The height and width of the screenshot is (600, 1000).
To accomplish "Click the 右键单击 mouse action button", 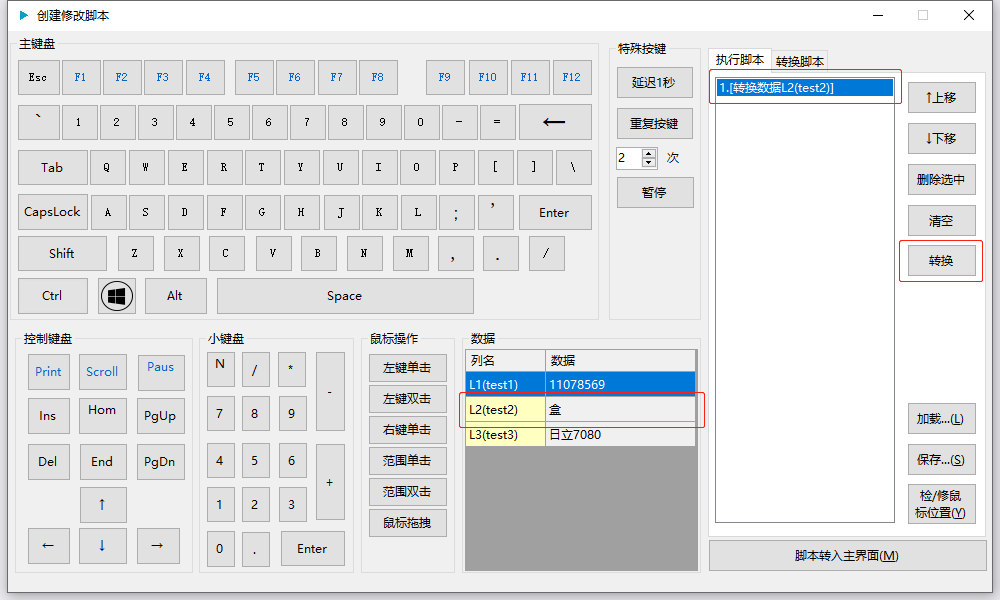I will point(408,430).
